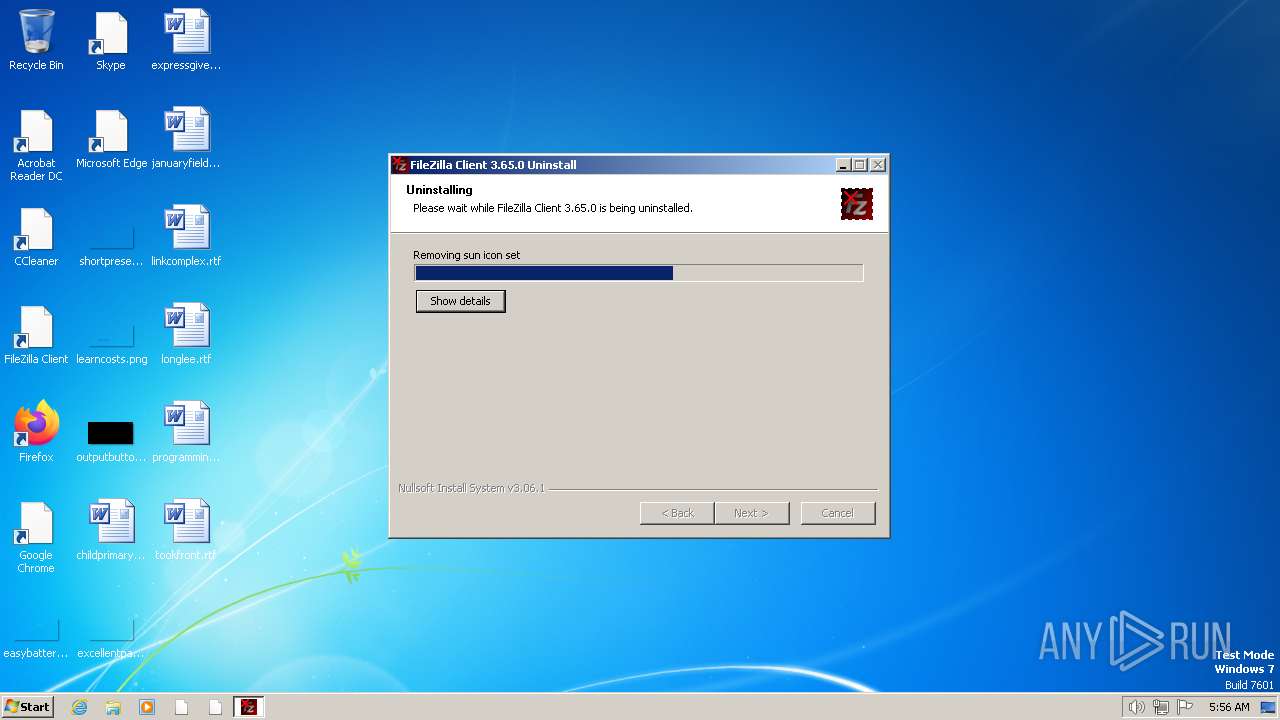The width and height of the screenshot is (1280, 720).
Task: Select the Microsoft Edge desktop shortcut
Action: coord(111,139)
